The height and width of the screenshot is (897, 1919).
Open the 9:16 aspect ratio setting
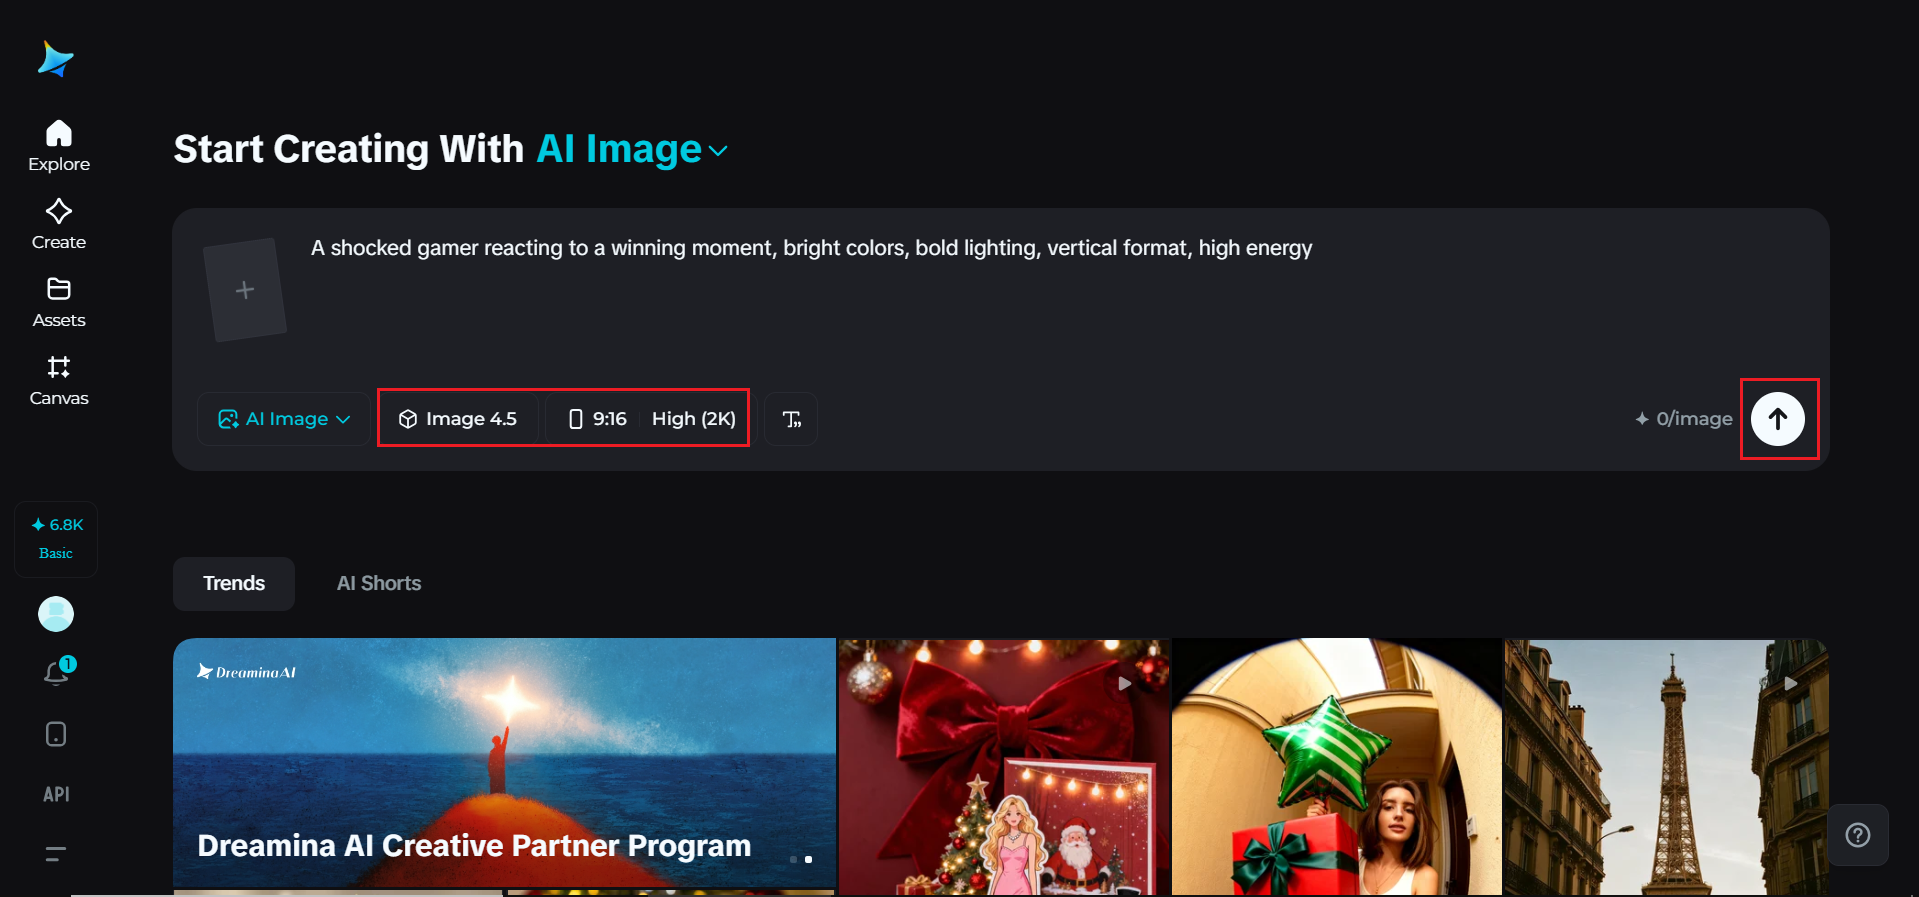pyautogui.click(x=598, y=419)
